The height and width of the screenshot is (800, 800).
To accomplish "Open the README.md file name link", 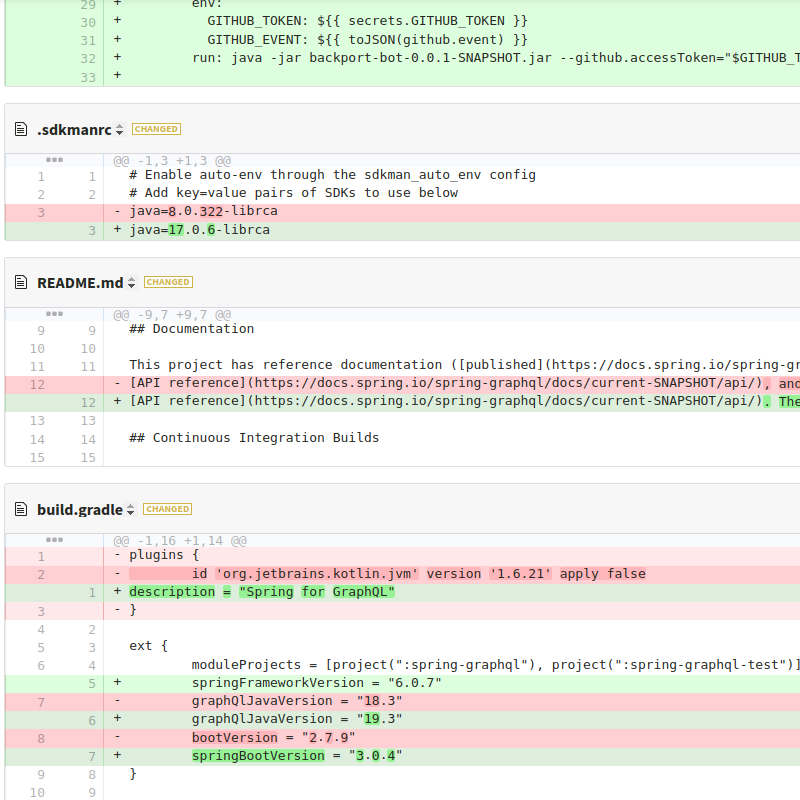I will [x=80, y=283].
